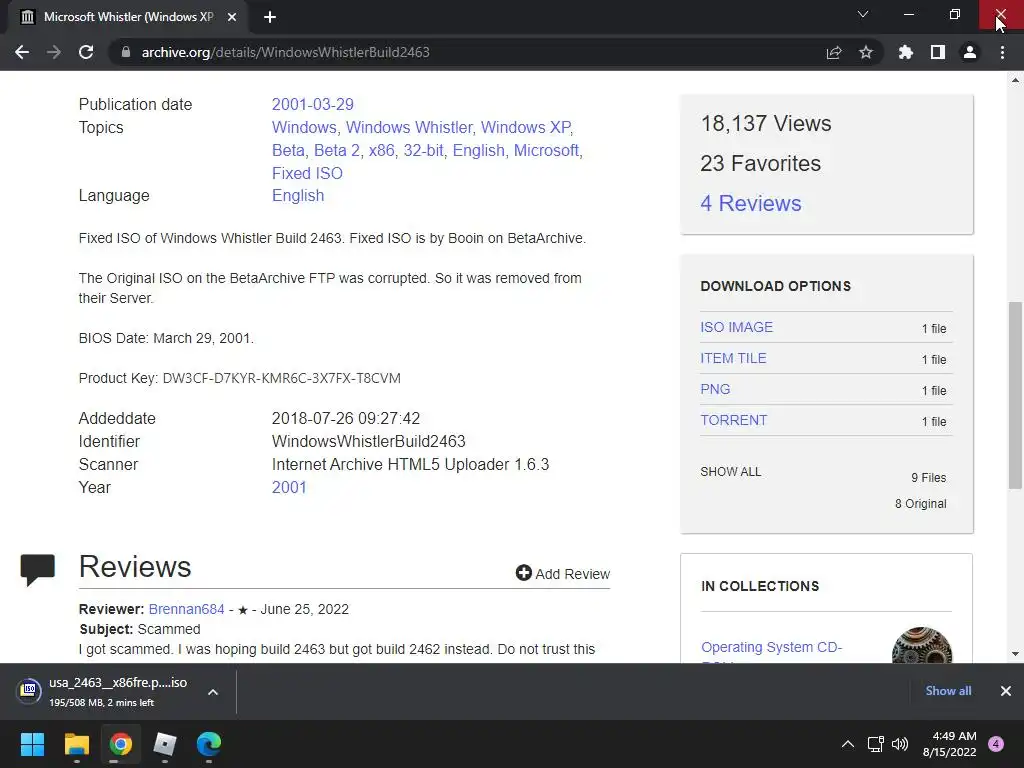Image resolution: width=1024 pixels, height=768 pixels.
Task: Click the browser forward arrow
Action: pos(54,52)
